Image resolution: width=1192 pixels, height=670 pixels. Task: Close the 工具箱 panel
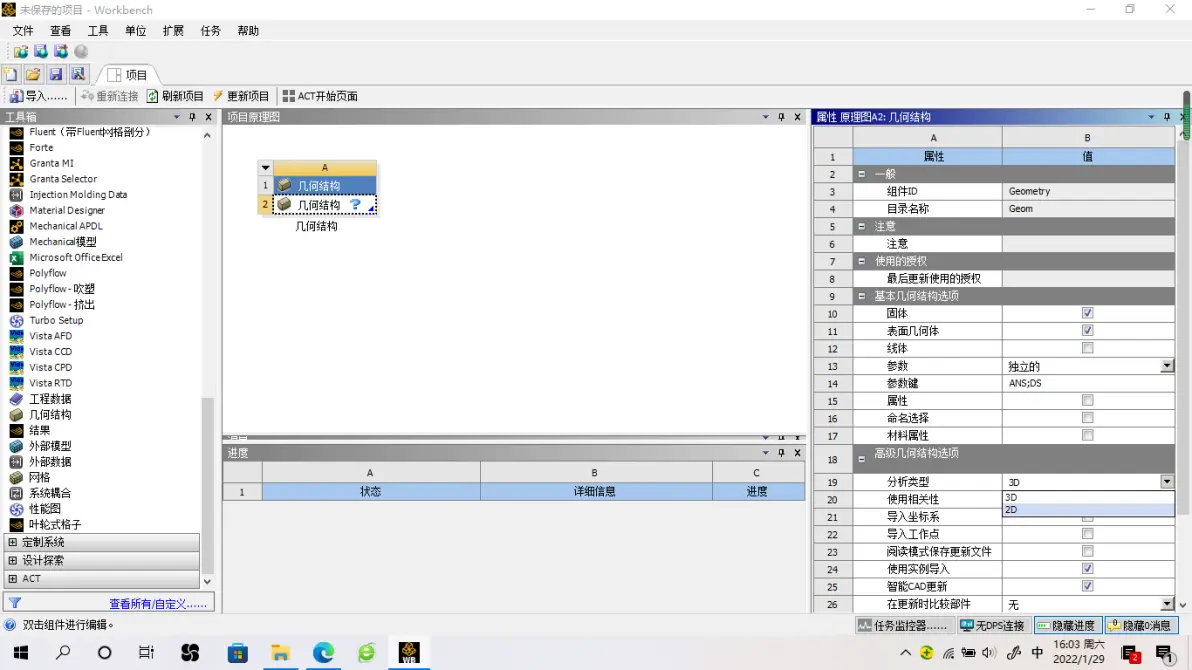pyautogui.click(x=208, y=117)
